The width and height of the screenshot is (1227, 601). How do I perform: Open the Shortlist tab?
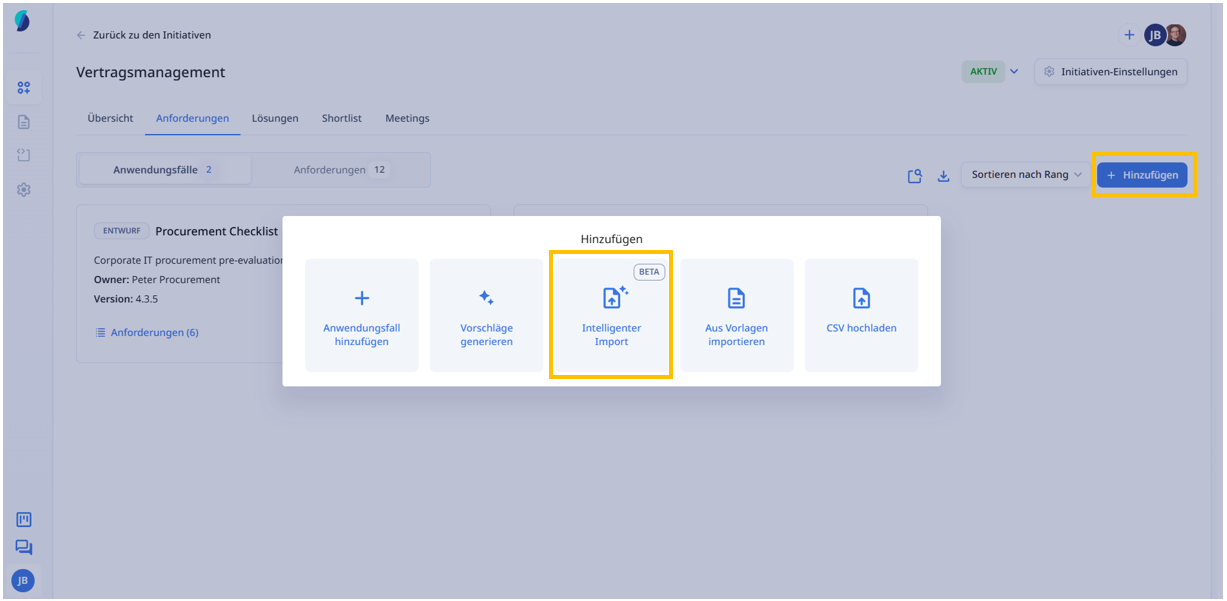(x=341, y=118)
